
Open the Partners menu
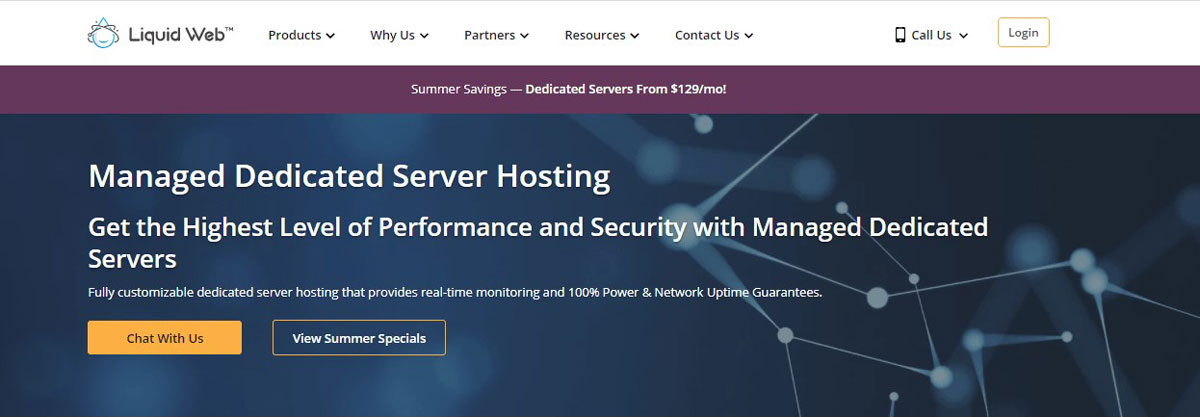click(x=496, y=35)
